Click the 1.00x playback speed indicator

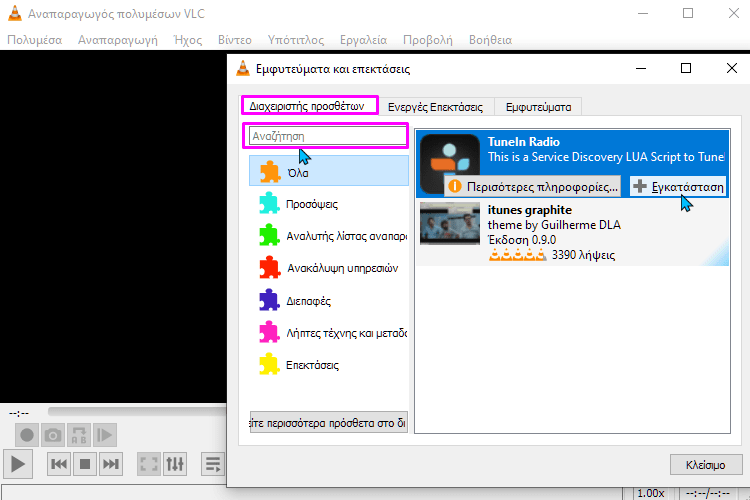(651, 493)
